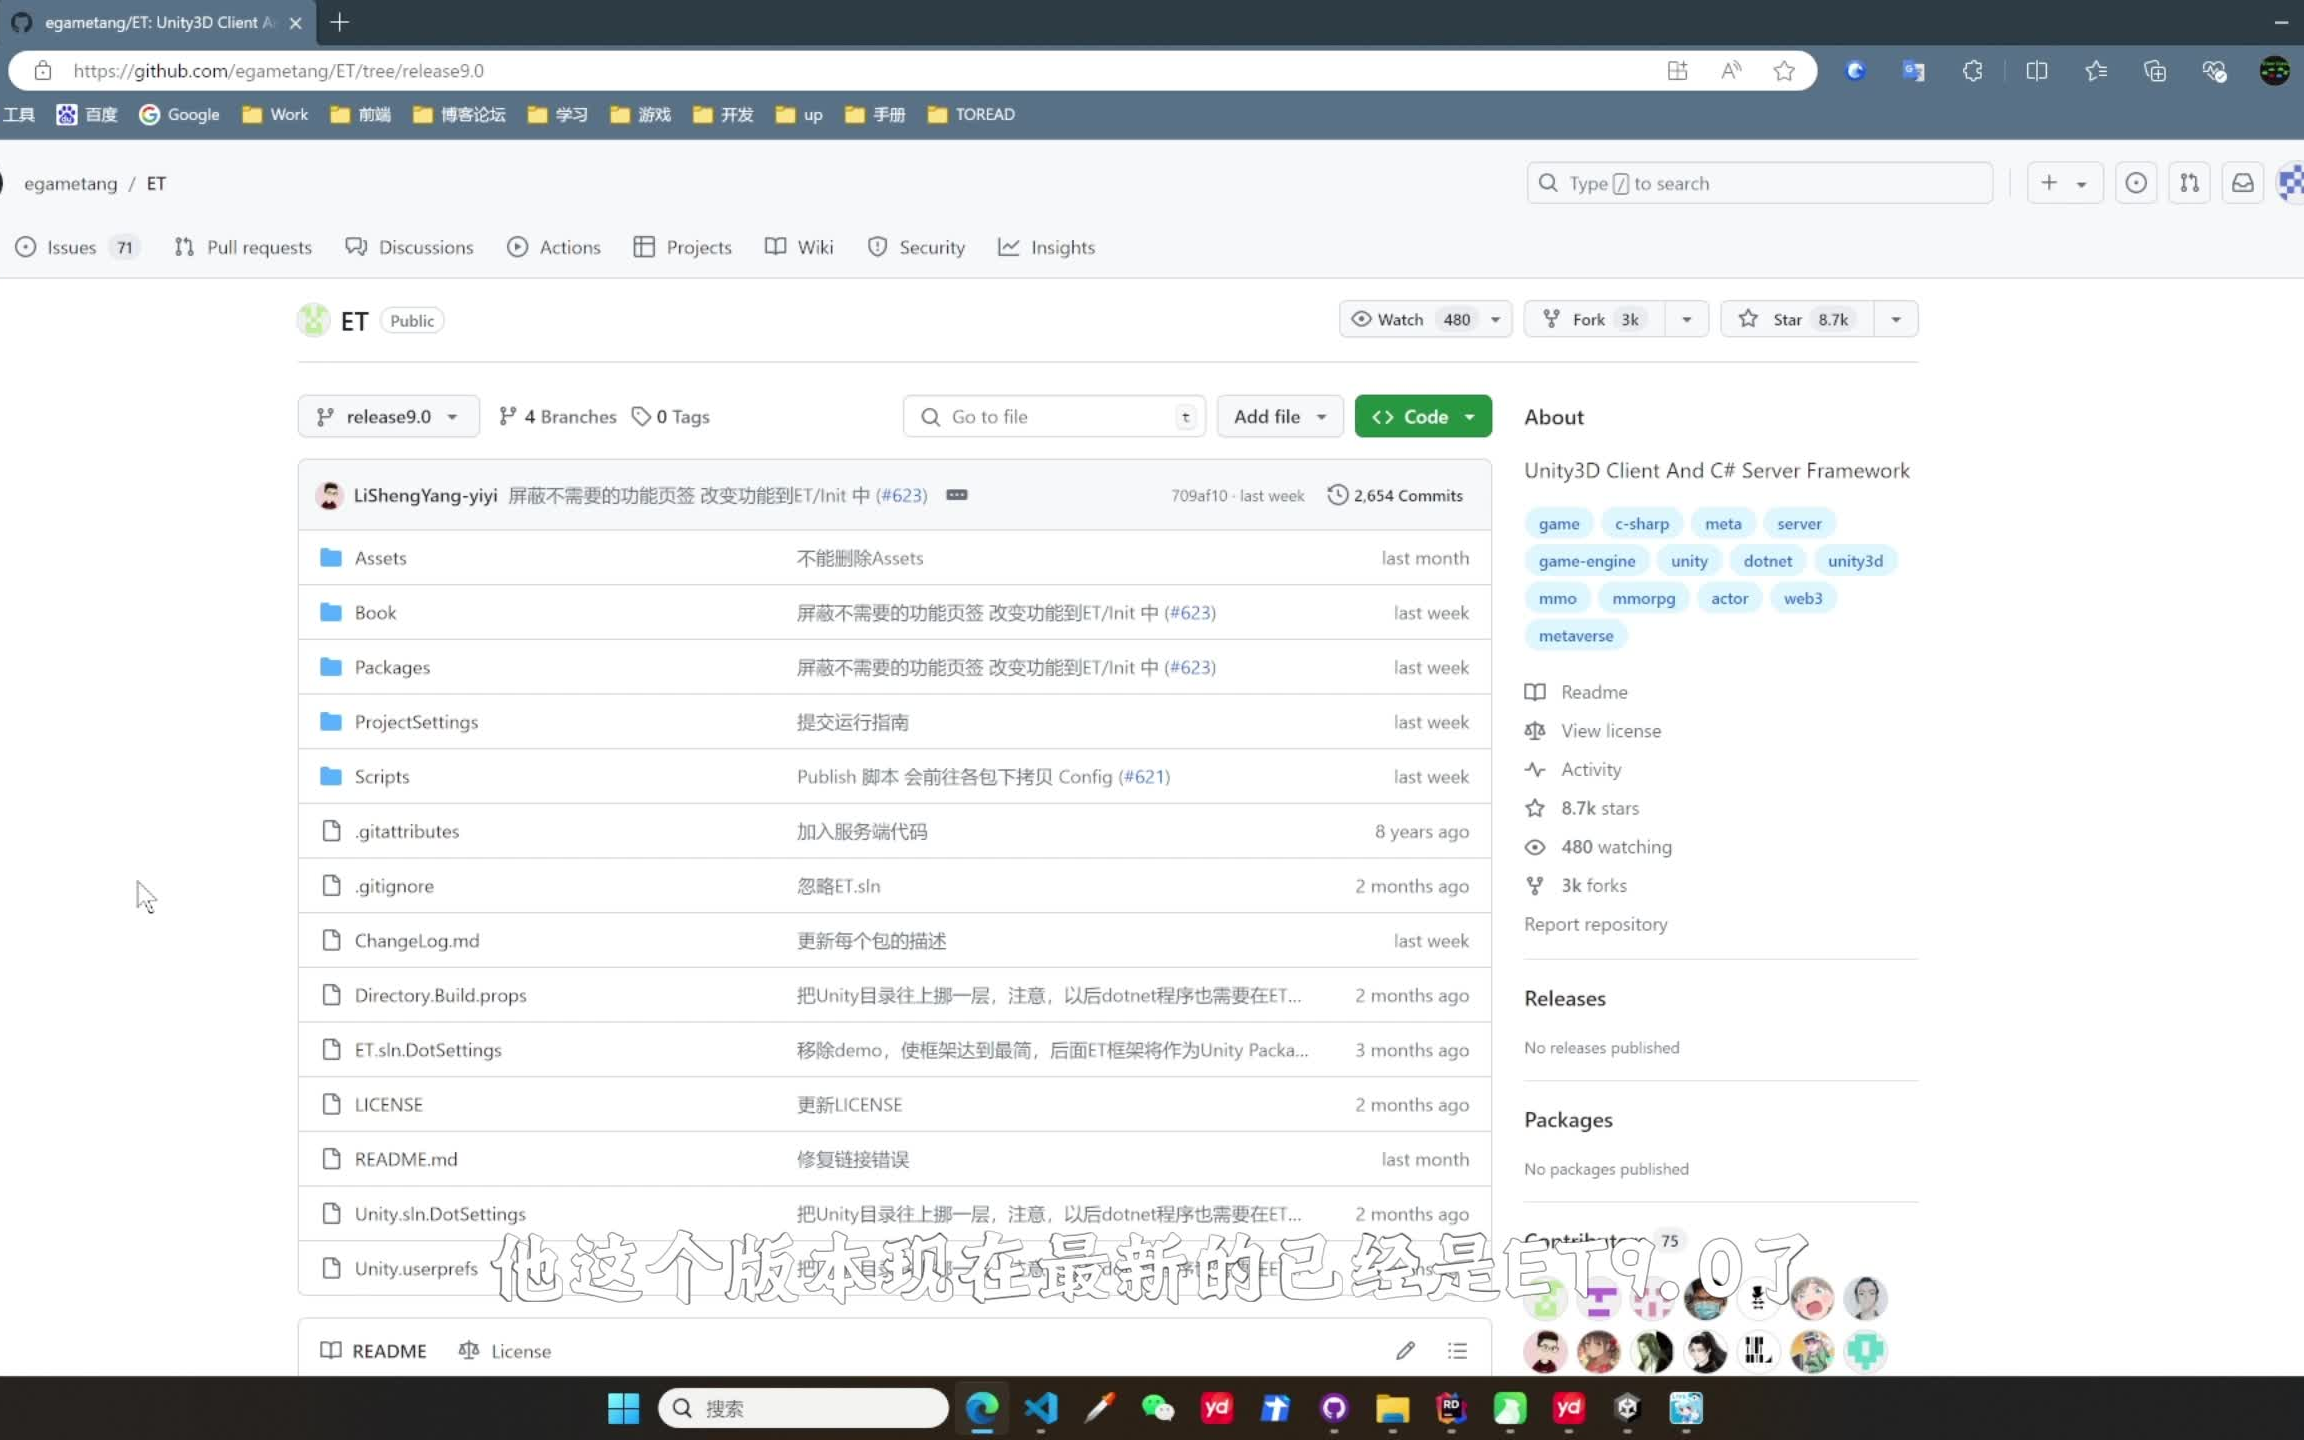This screenshot has height=1440, width=2304.
Task: Select the game-engine topic tag
Action: coord(1587,561)
